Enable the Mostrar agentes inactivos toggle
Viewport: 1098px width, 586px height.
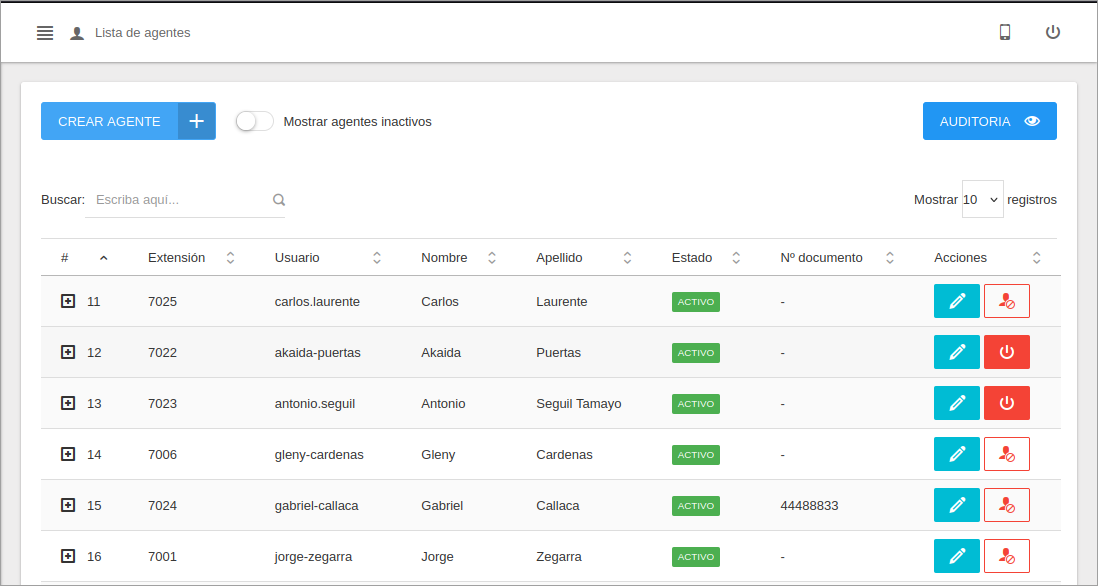tap(254, 120)
